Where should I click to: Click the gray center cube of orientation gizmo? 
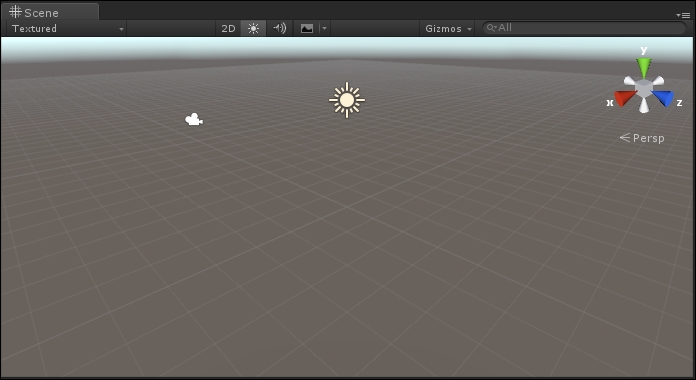pyautogui.click(x=644, y=89)
